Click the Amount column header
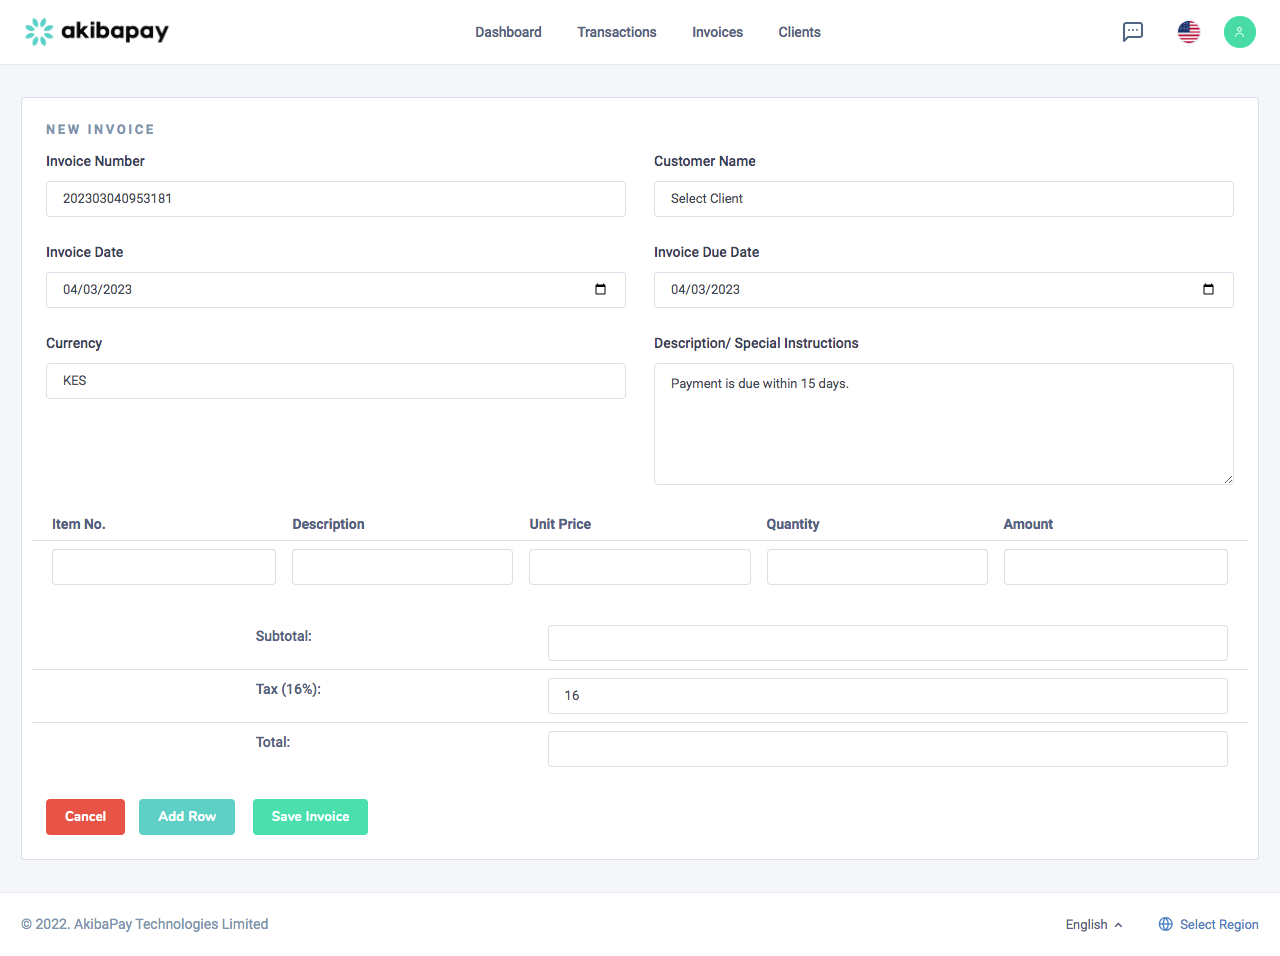1280x956 pixels. point(1028,524)
